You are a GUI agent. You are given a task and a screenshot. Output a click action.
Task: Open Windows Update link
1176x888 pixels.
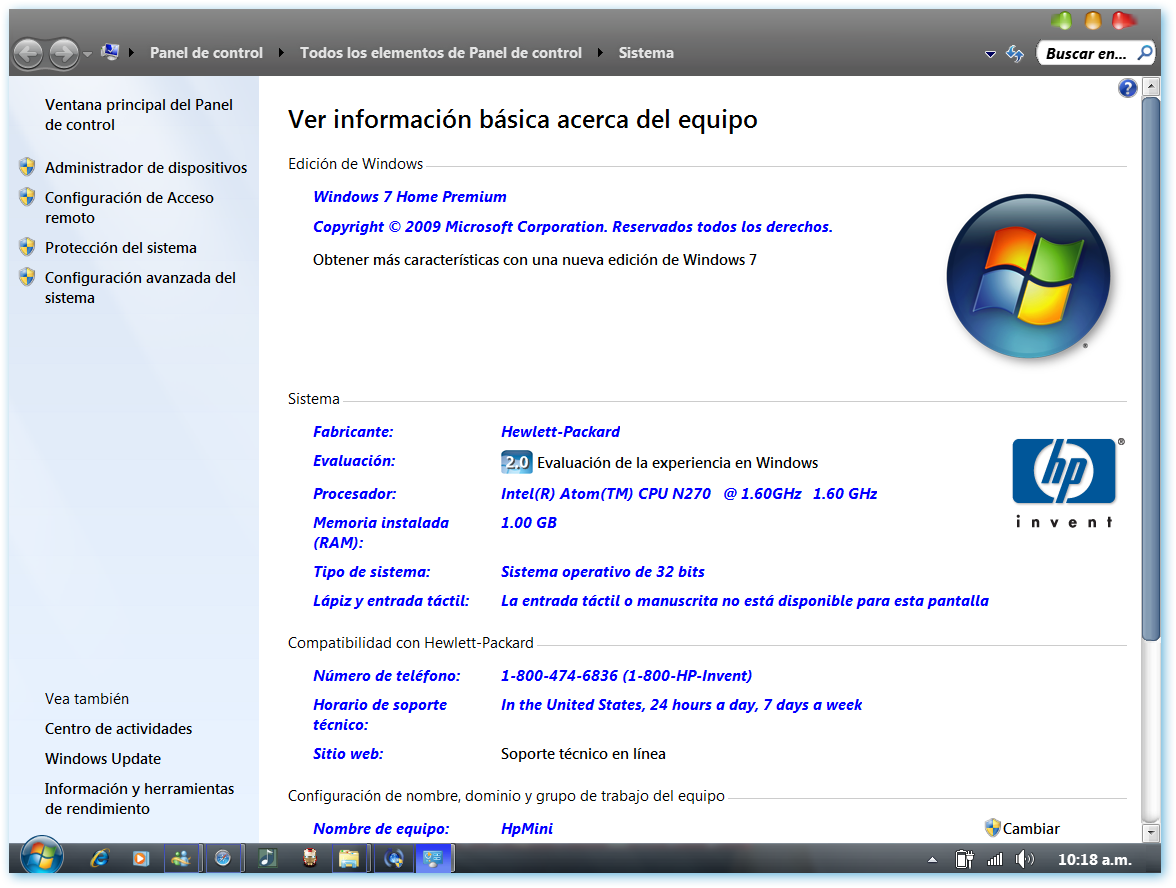[102, 759]
